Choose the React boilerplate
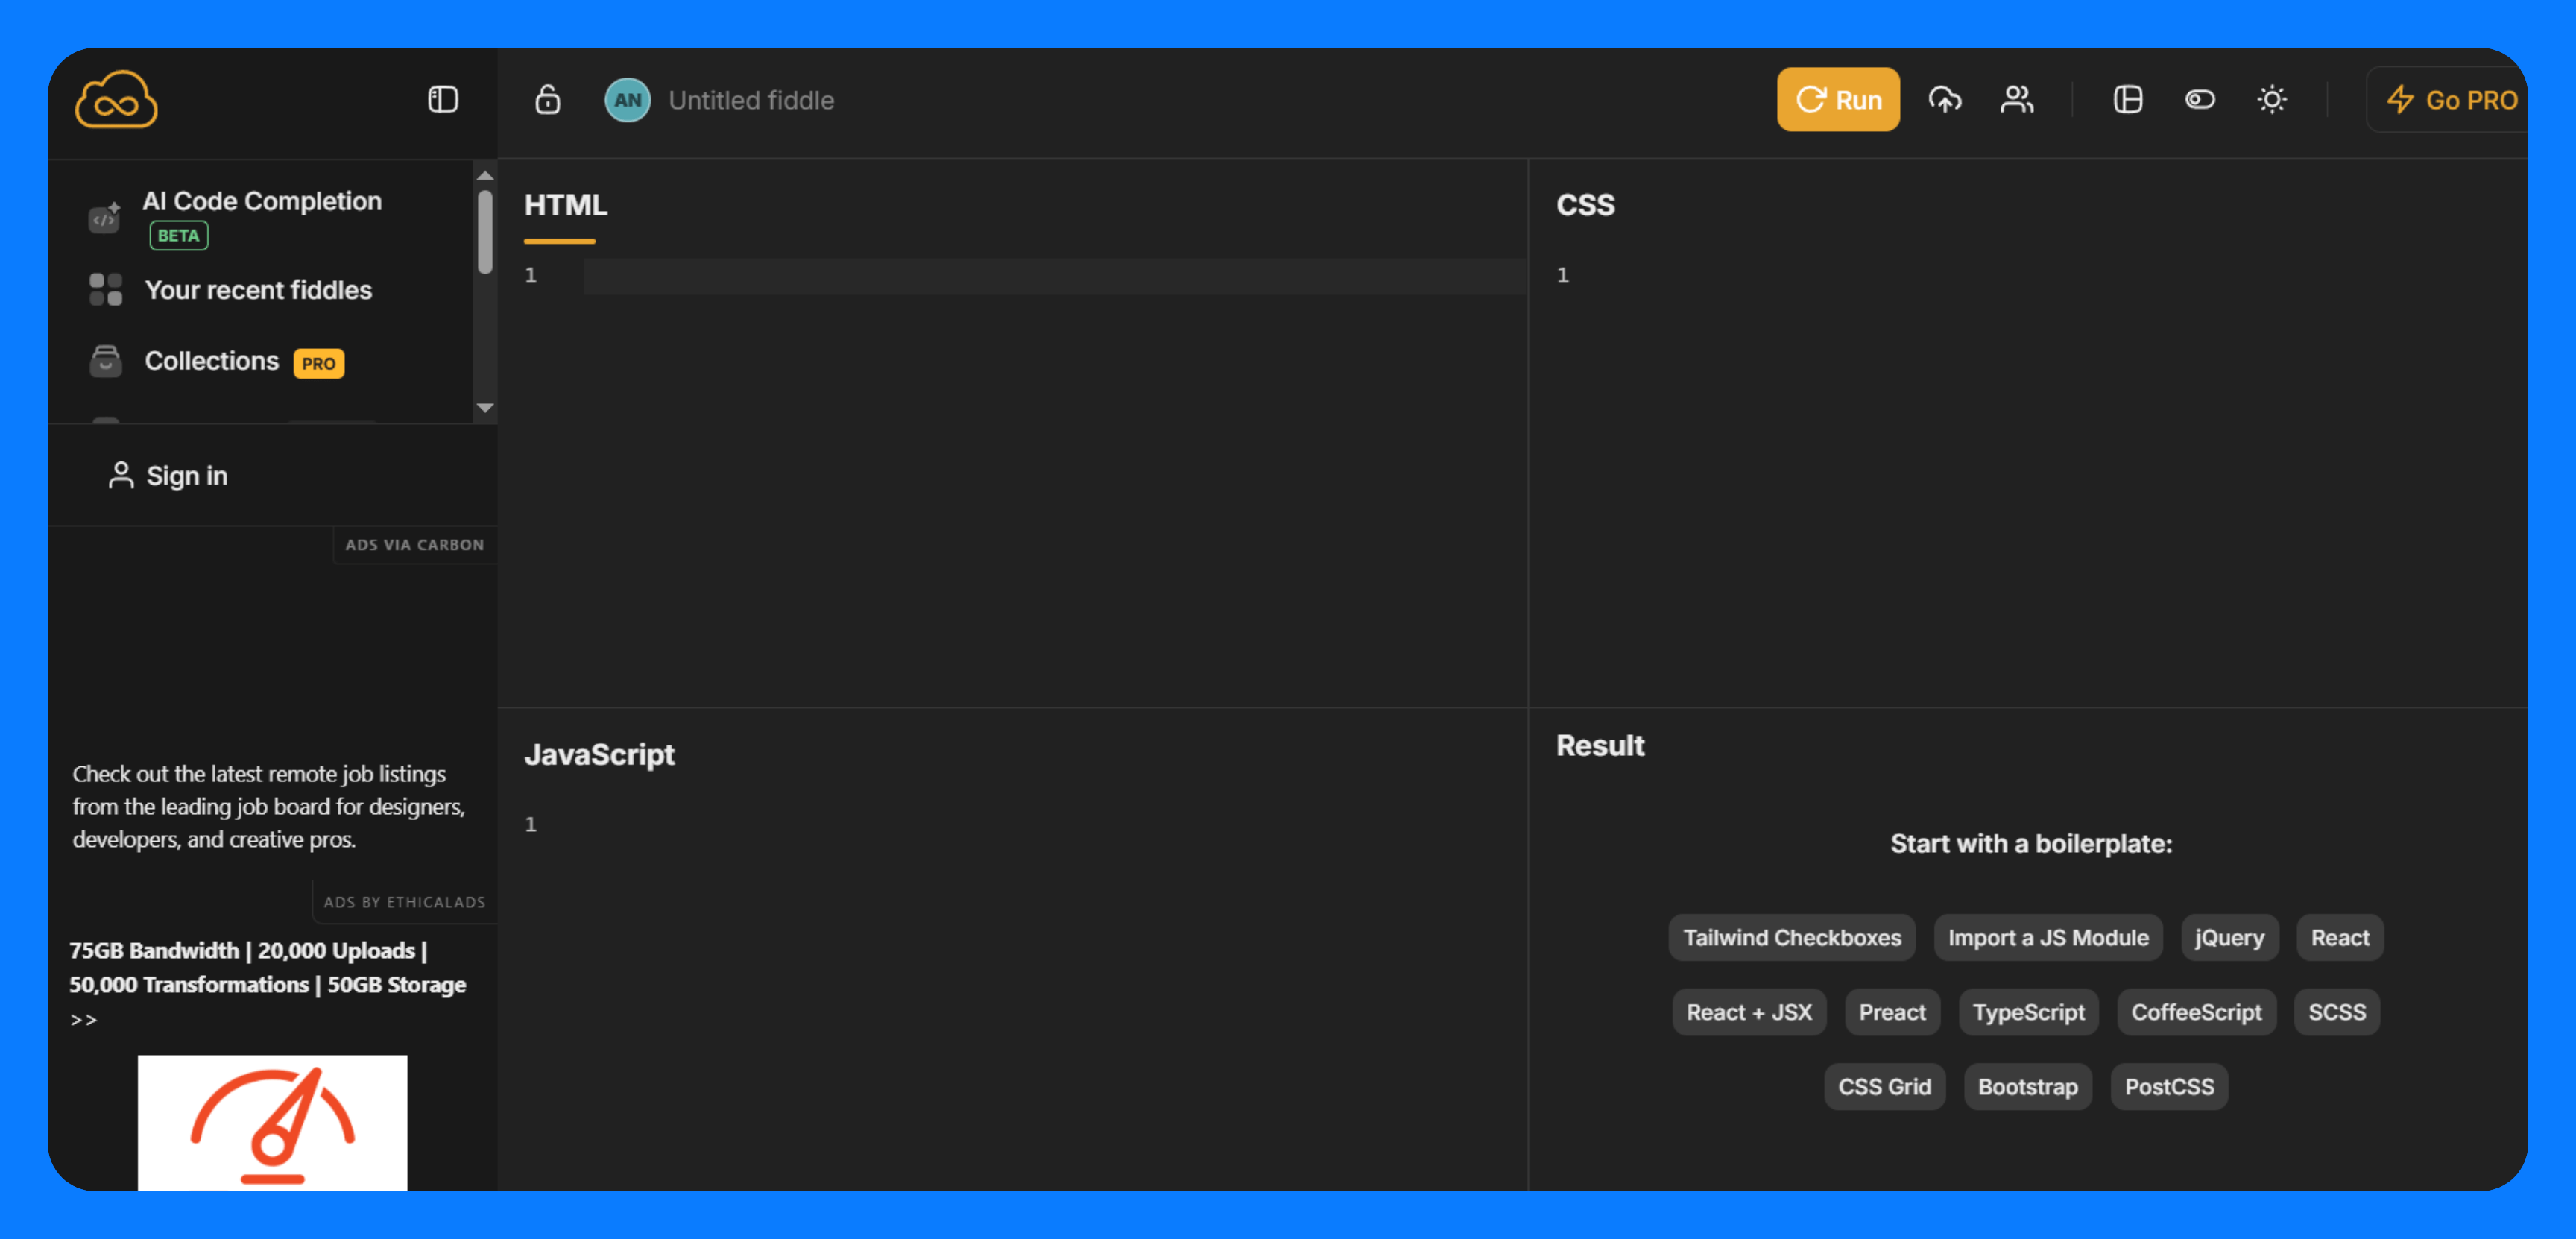2576x1239 pixels. pos(2339,937)
